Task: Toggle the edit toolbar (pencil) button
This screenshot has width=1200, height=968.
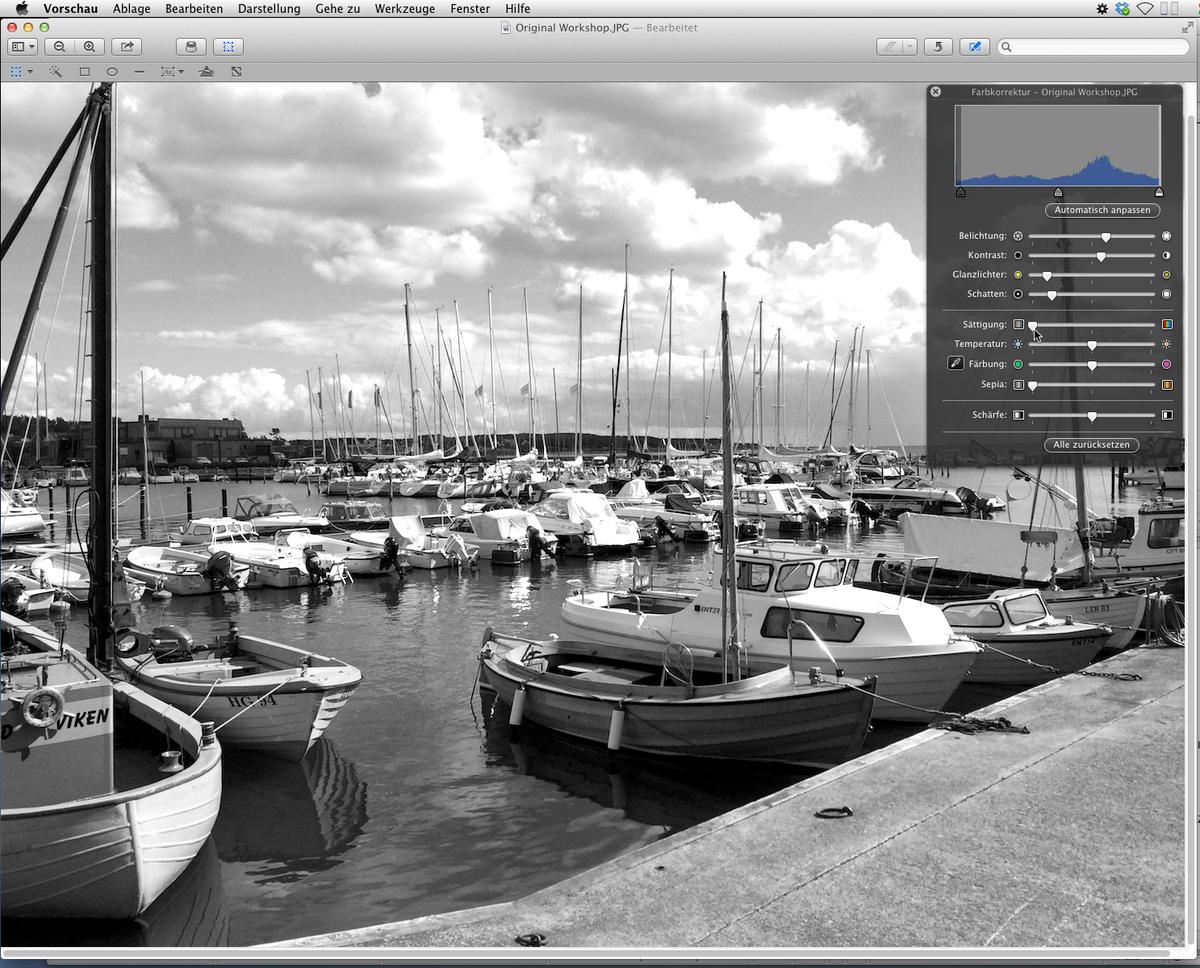Action: pos(975,46)
